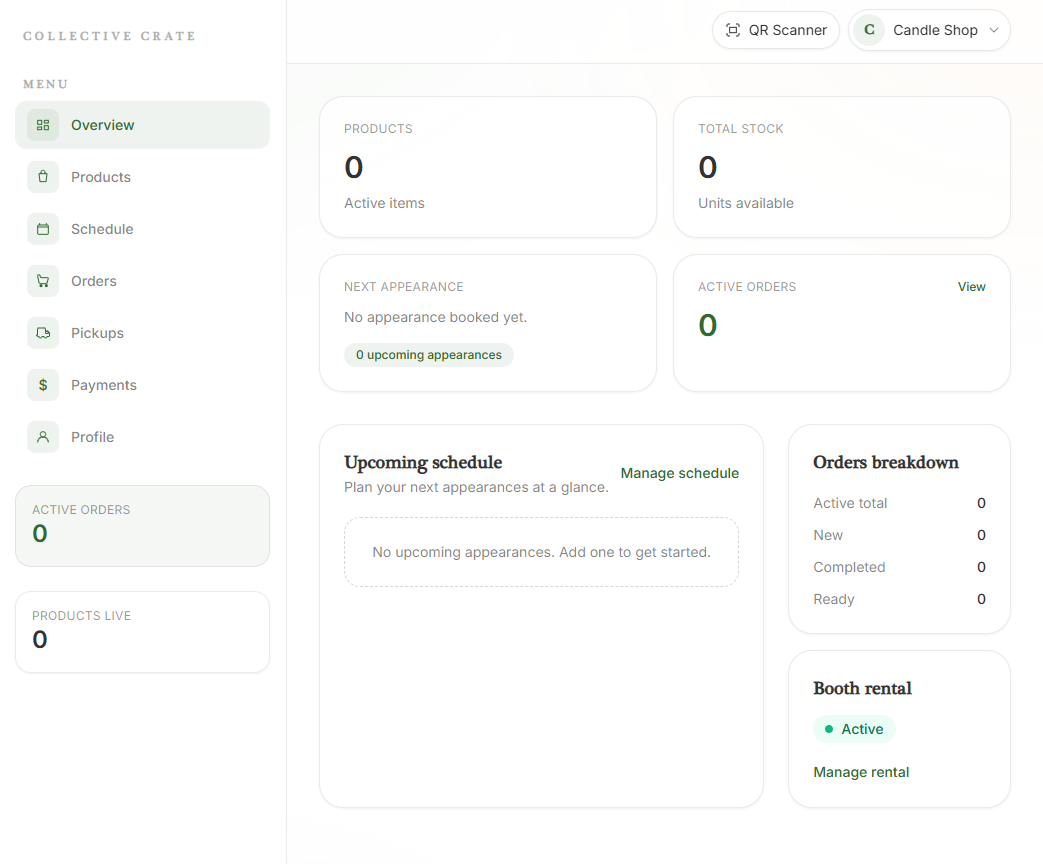This screenshot has width=1043, height=864.
Task: Open Manage schedule
Action: tap(679, 472)
